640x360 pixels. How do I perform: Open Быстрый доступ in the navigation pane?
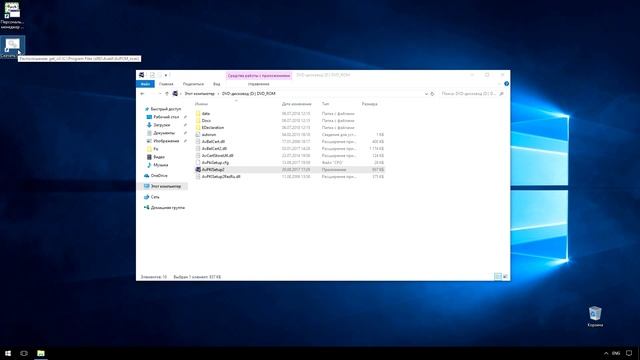click(x=165, y=109)
